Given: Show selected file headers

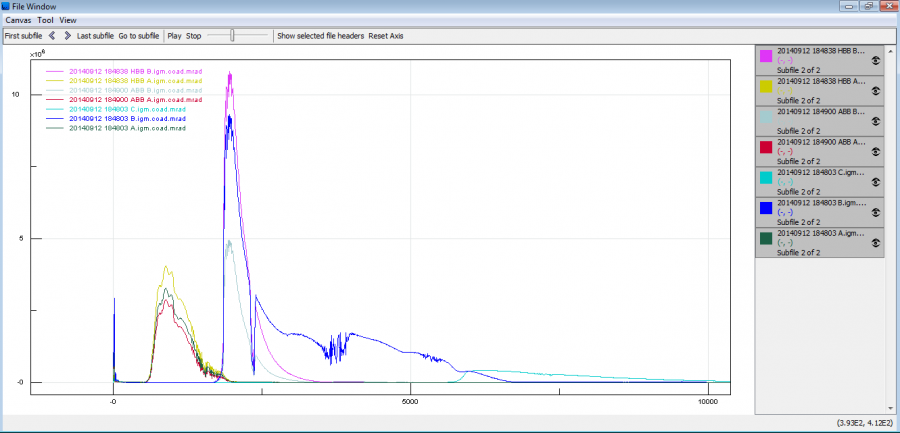Looking at the screenshot, I should [x=321, y=36].
